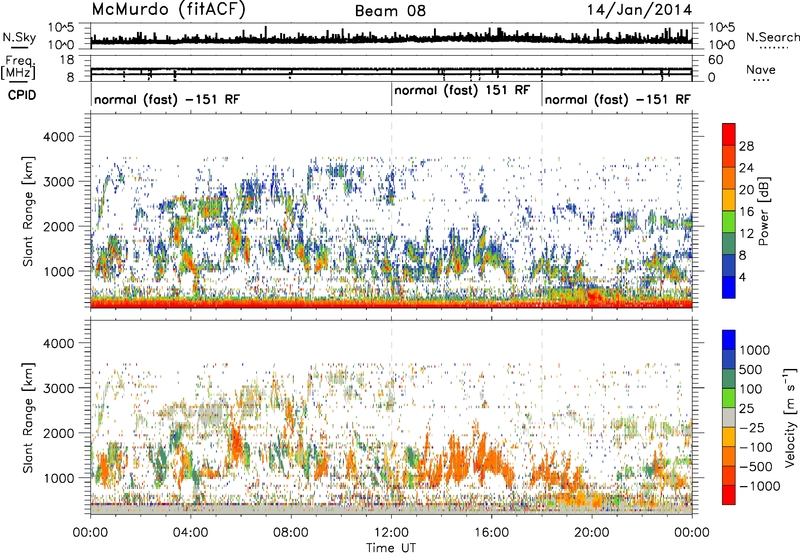Click the blue bottom of power colorbar

point(729,288)
